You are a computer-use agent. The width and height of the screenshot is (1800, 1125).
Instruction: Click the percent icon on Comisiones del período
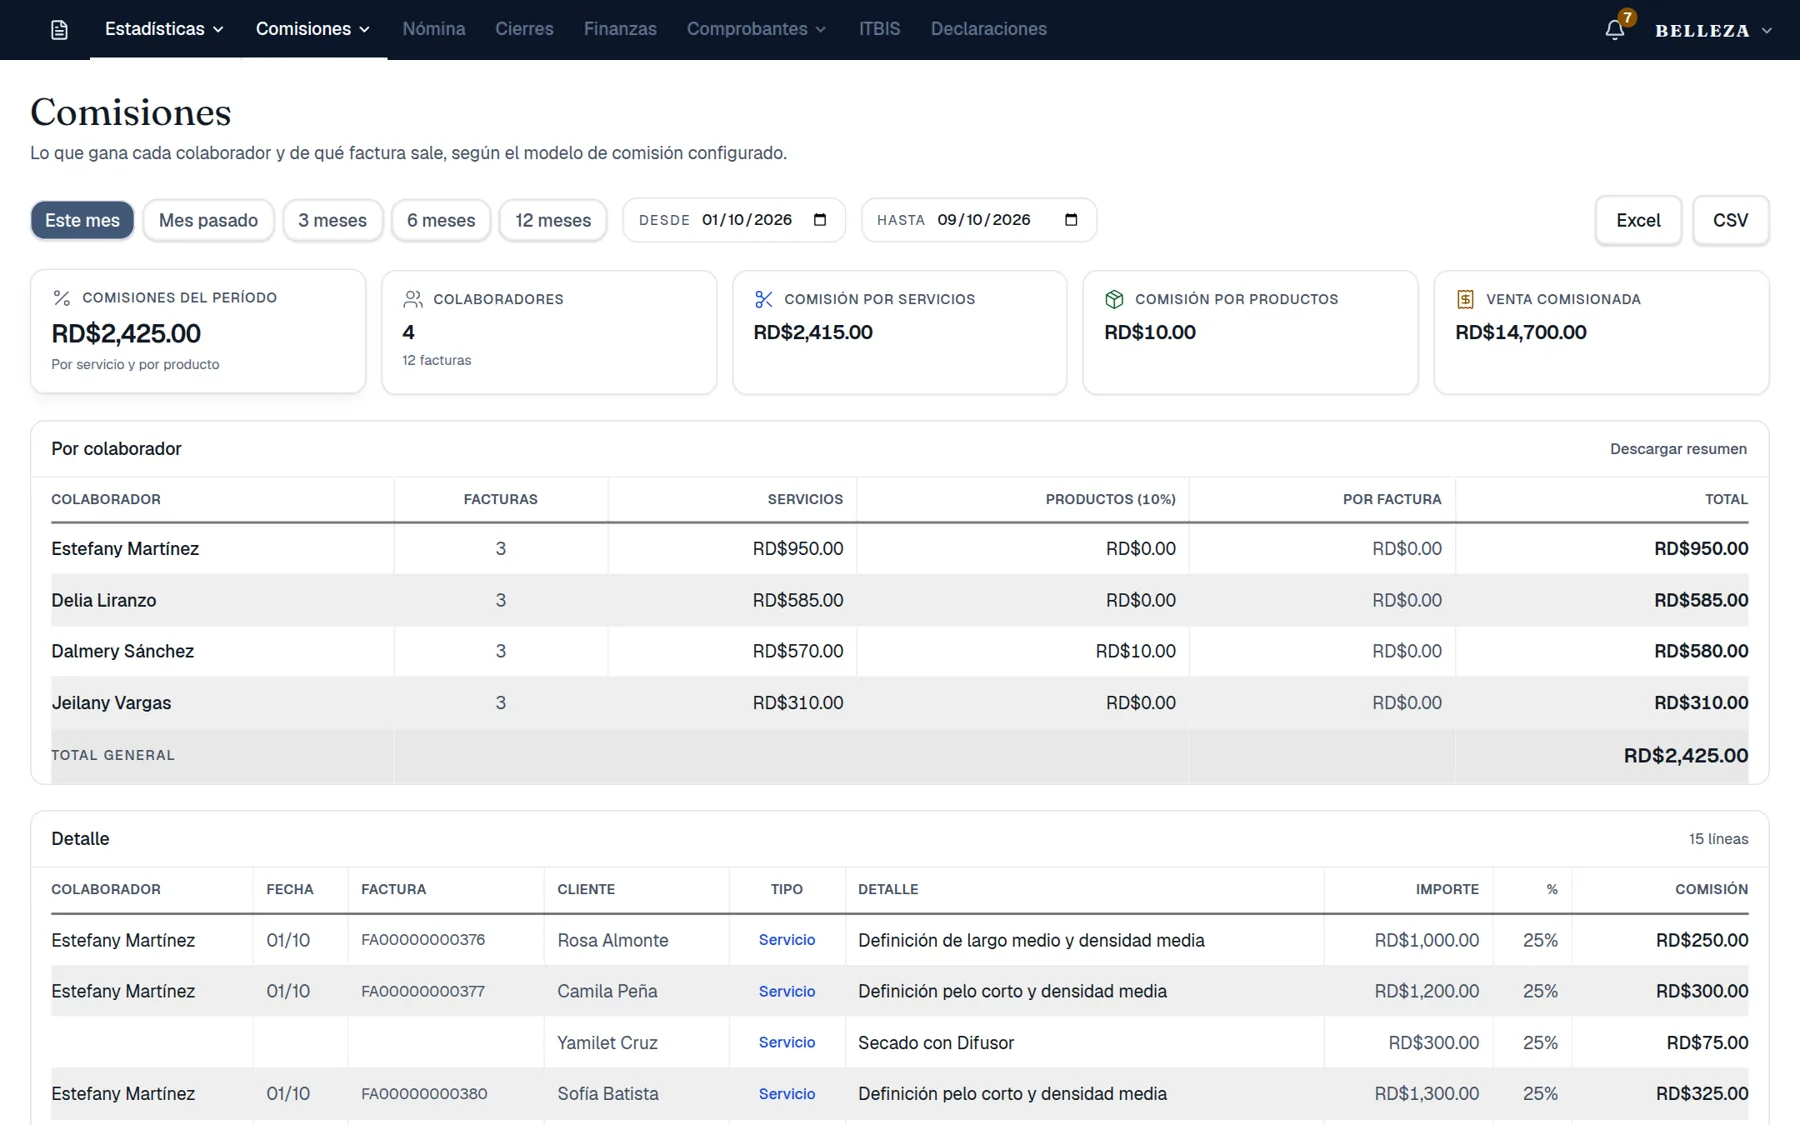62,298
